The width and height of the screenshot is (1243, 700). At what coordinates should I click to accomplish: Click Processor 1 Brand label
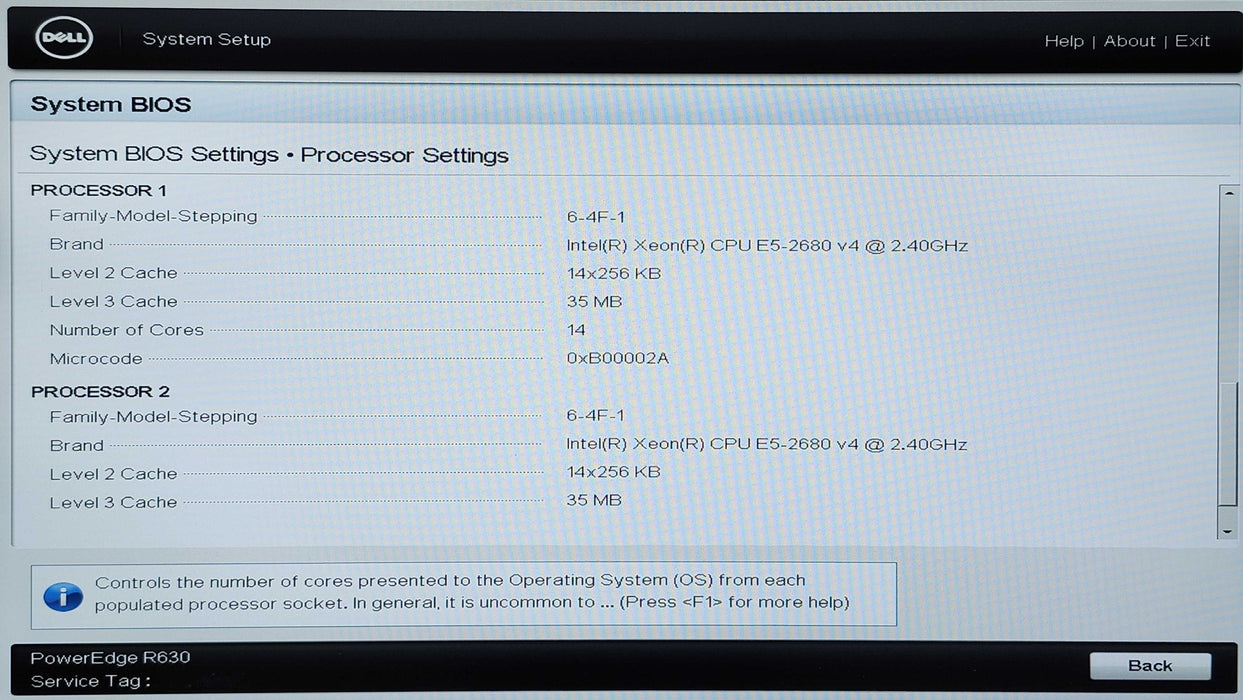coord(76,244)
